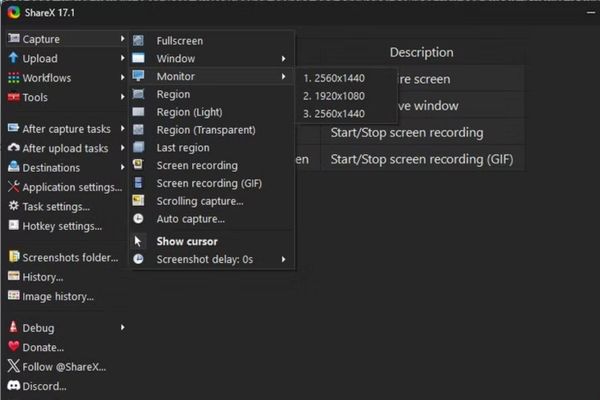600x400 pixels.
Task: Click the Donate heart icon
Action: [14, 347]
